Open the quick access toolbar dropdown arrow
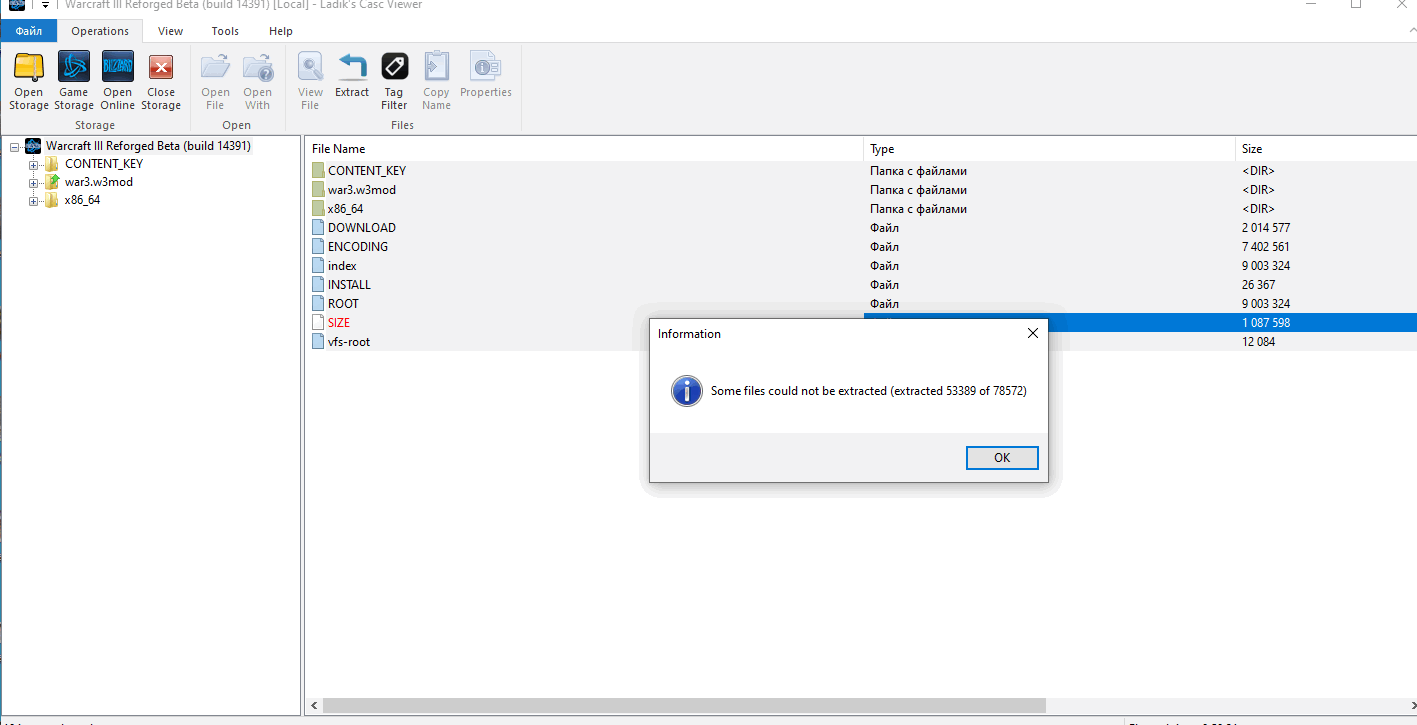The width and height of the screenshot is (1417, 725). click(45, 5)
